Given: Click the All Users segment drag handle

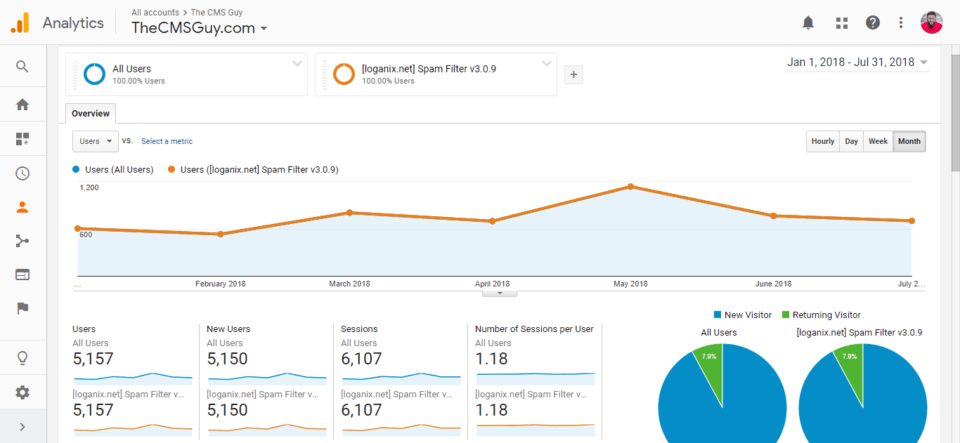Looking at the screenshot, I should pyautogui.click(x=75, y=74).
